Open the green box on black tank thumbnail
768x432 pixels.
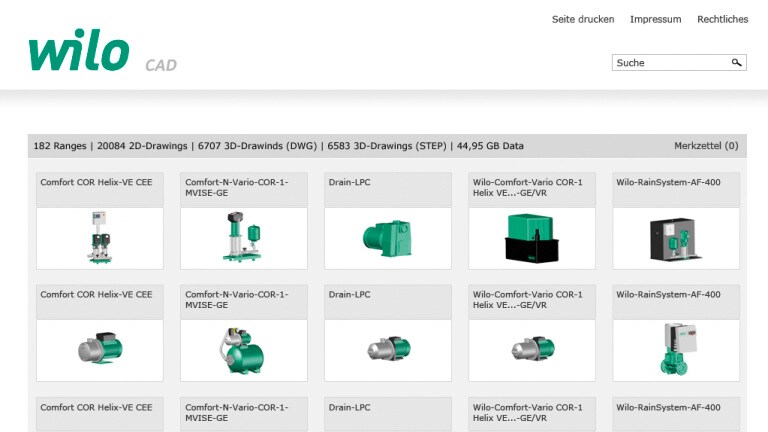click(x=532, y=238)
